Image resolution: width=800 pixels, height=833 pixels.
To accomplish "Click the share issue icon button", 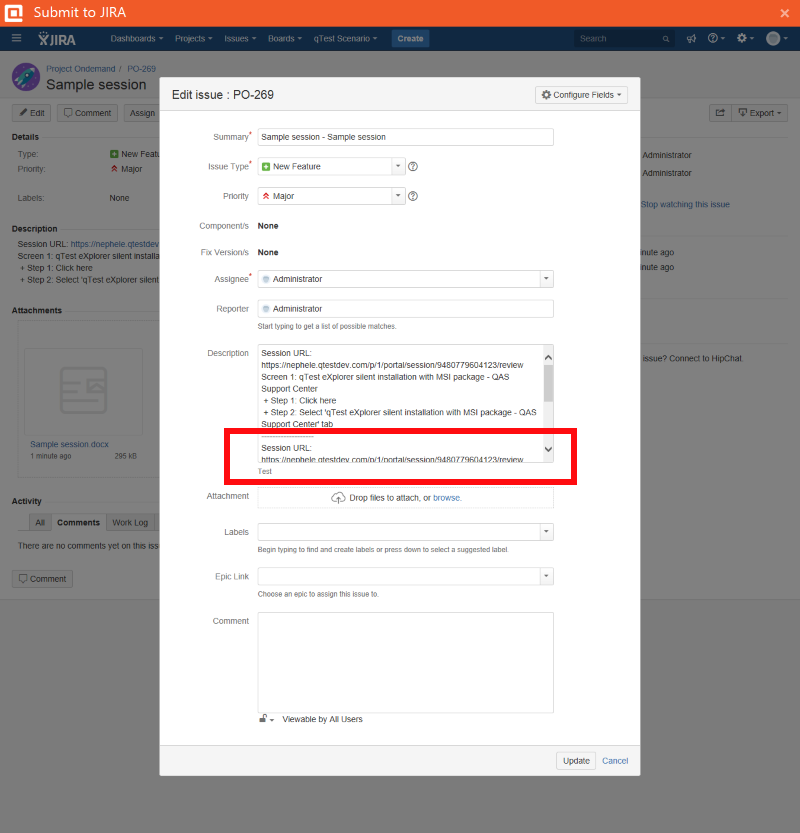I will click(x=720, y=113).
